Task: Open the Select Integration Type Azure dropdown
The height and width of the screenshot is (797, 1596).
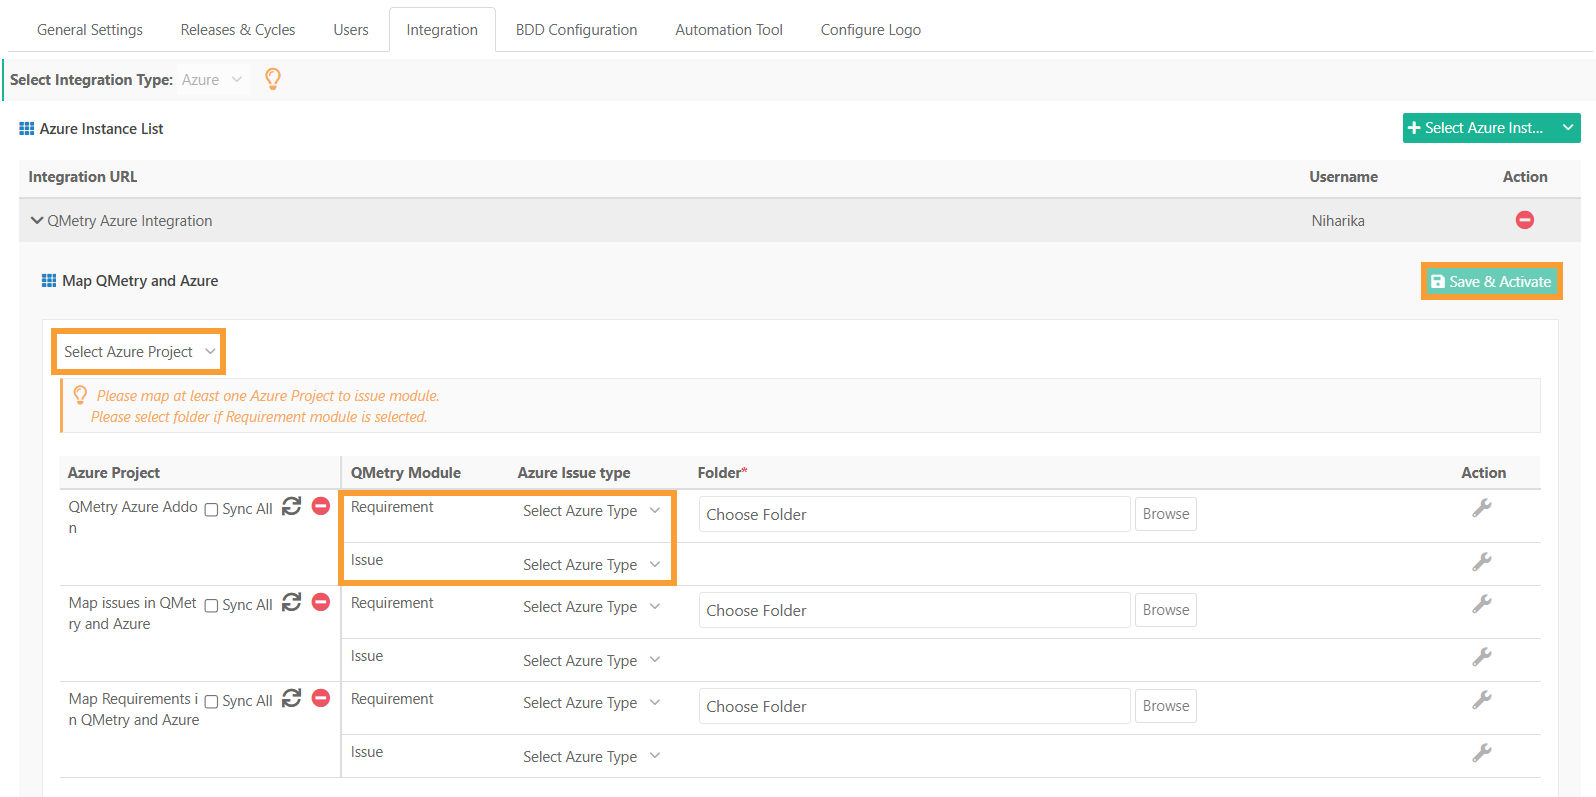Action: [x=212, y=80]
